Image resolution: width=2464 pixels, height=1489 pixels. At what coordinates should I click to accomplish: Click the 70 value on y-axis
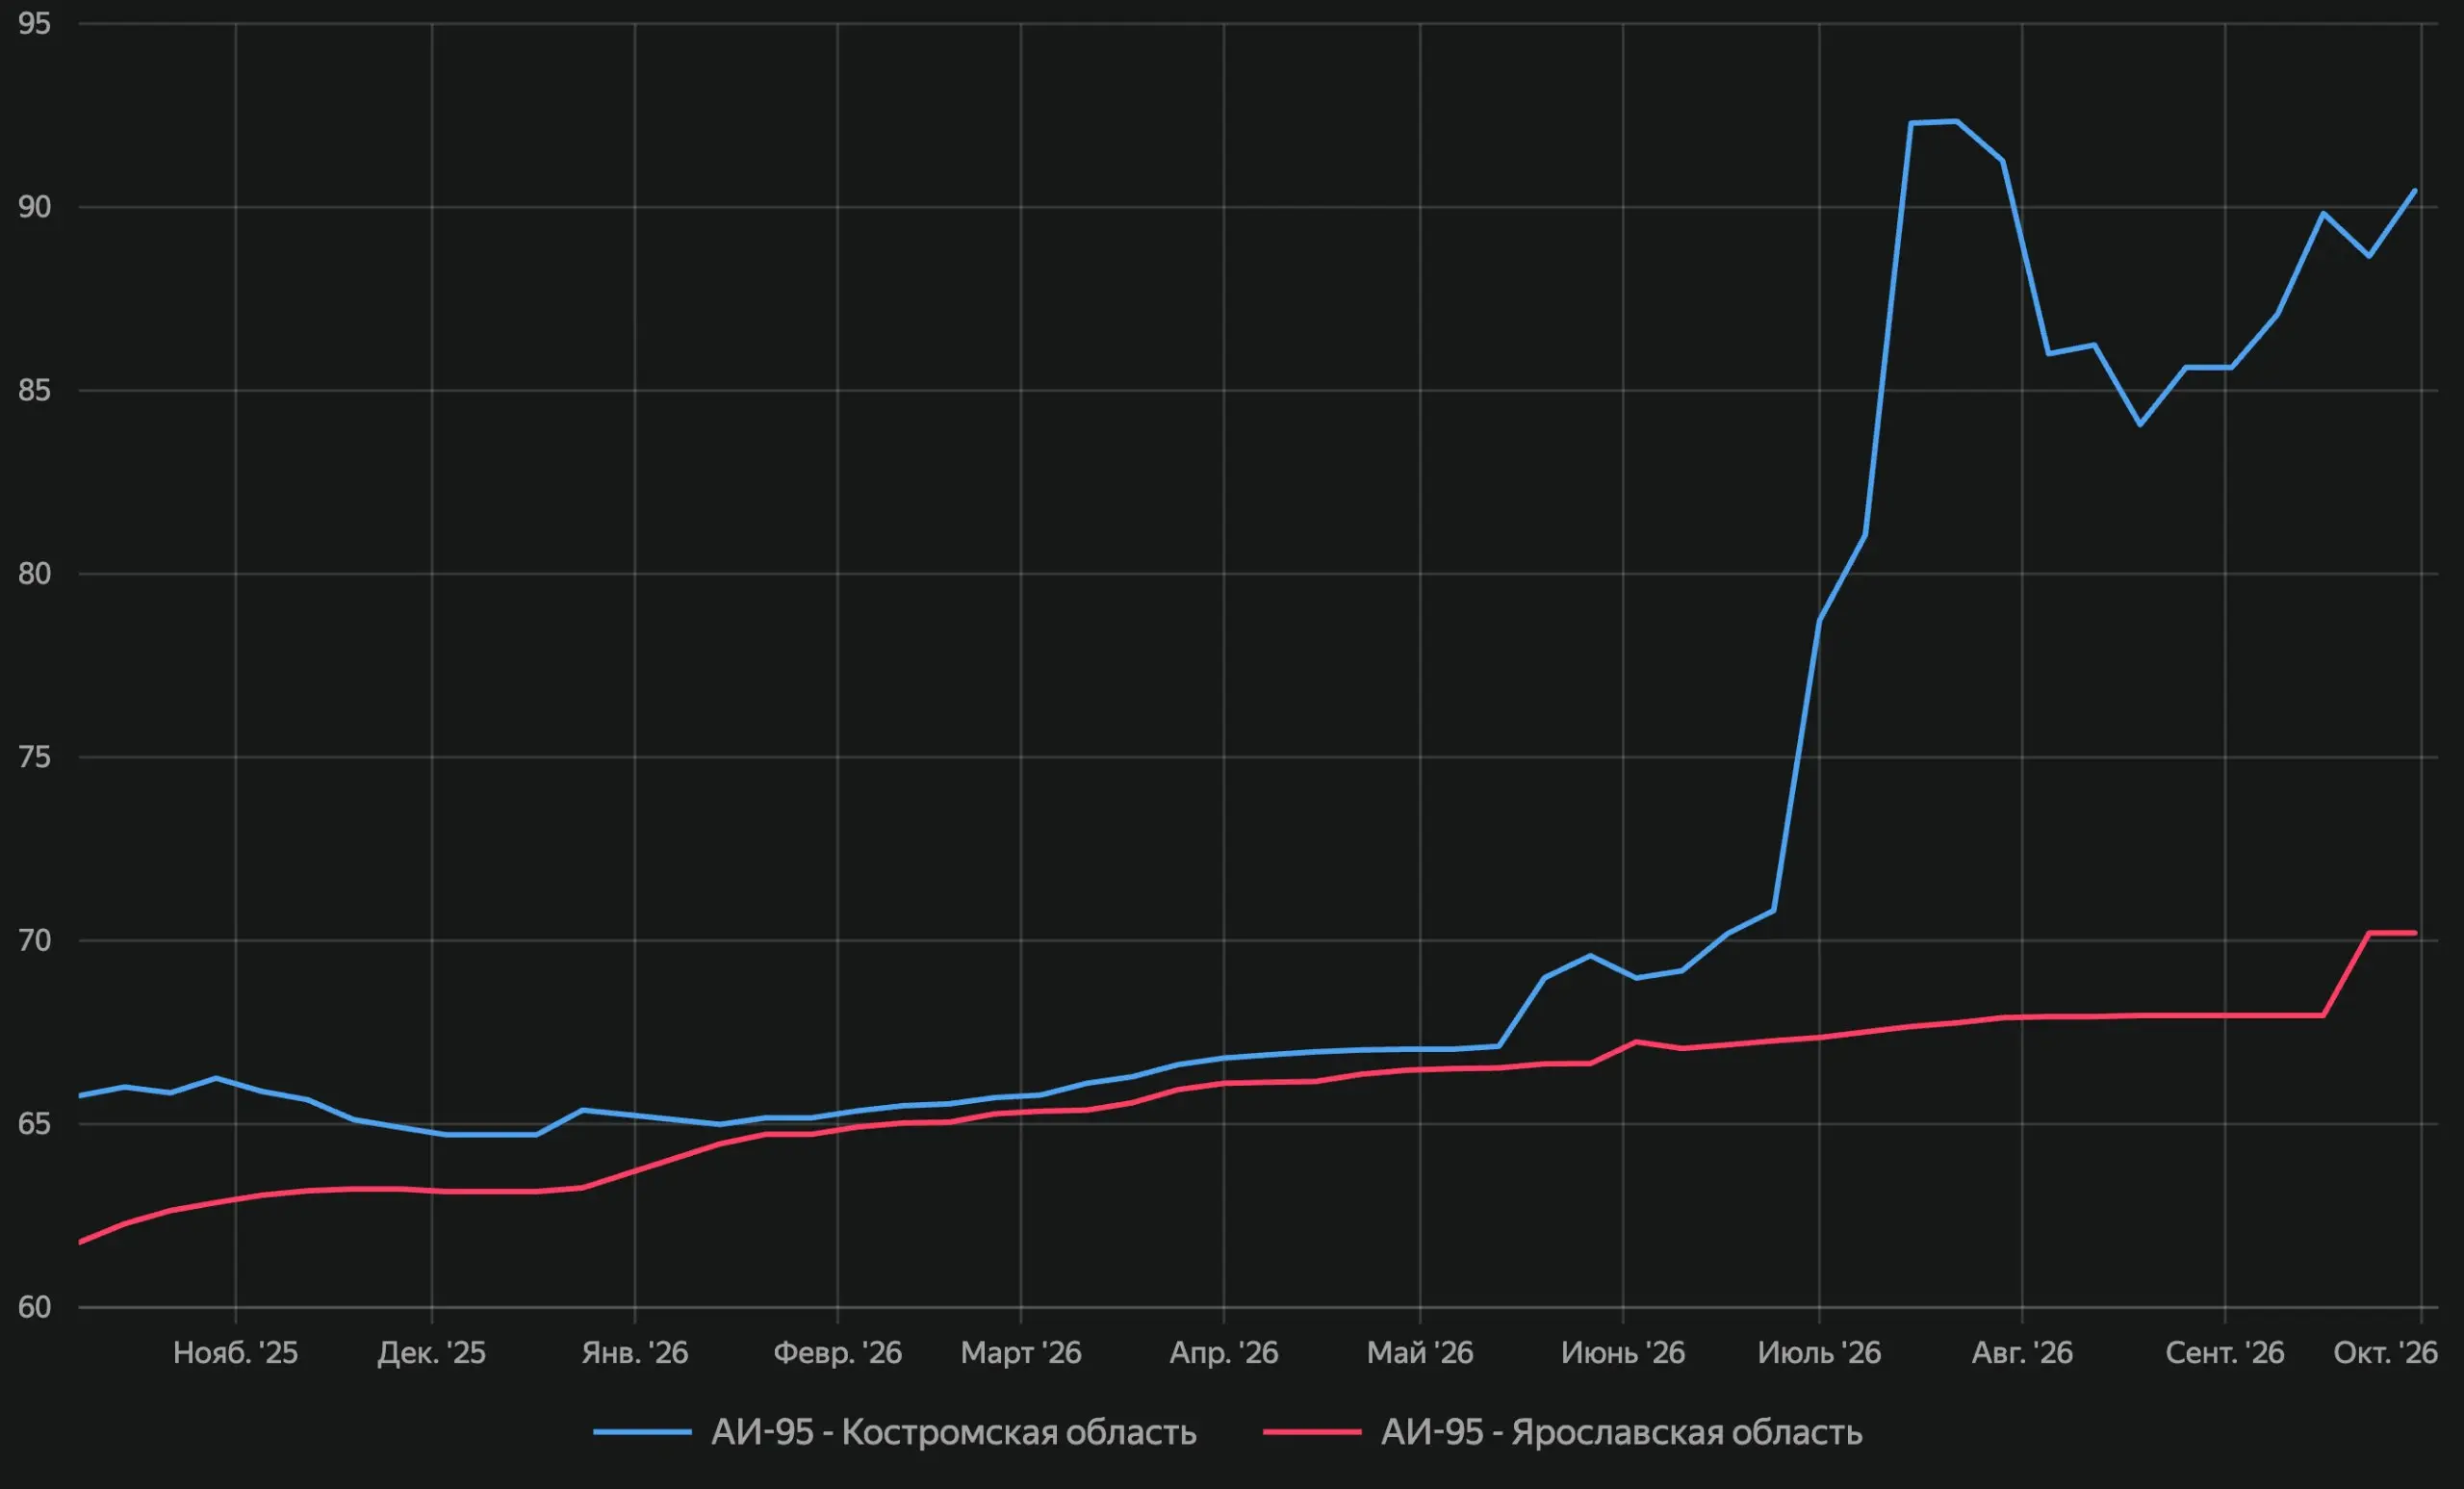click(x=34, y=940)
